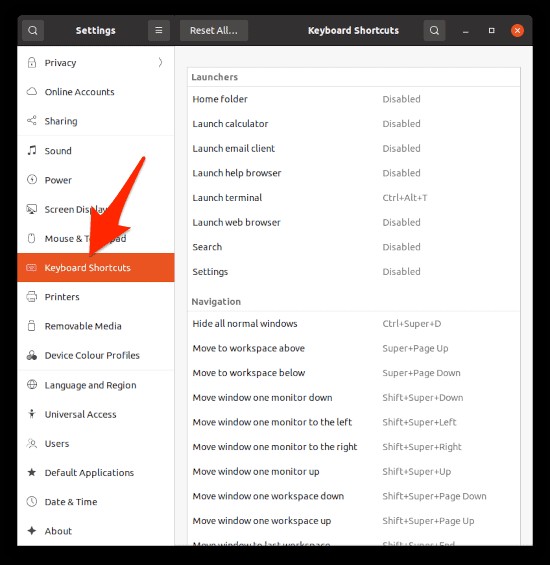550x565 pixels.
Task: Click the Removable Media drive icon
Action: pyautogui.click(x=32, y=326)
